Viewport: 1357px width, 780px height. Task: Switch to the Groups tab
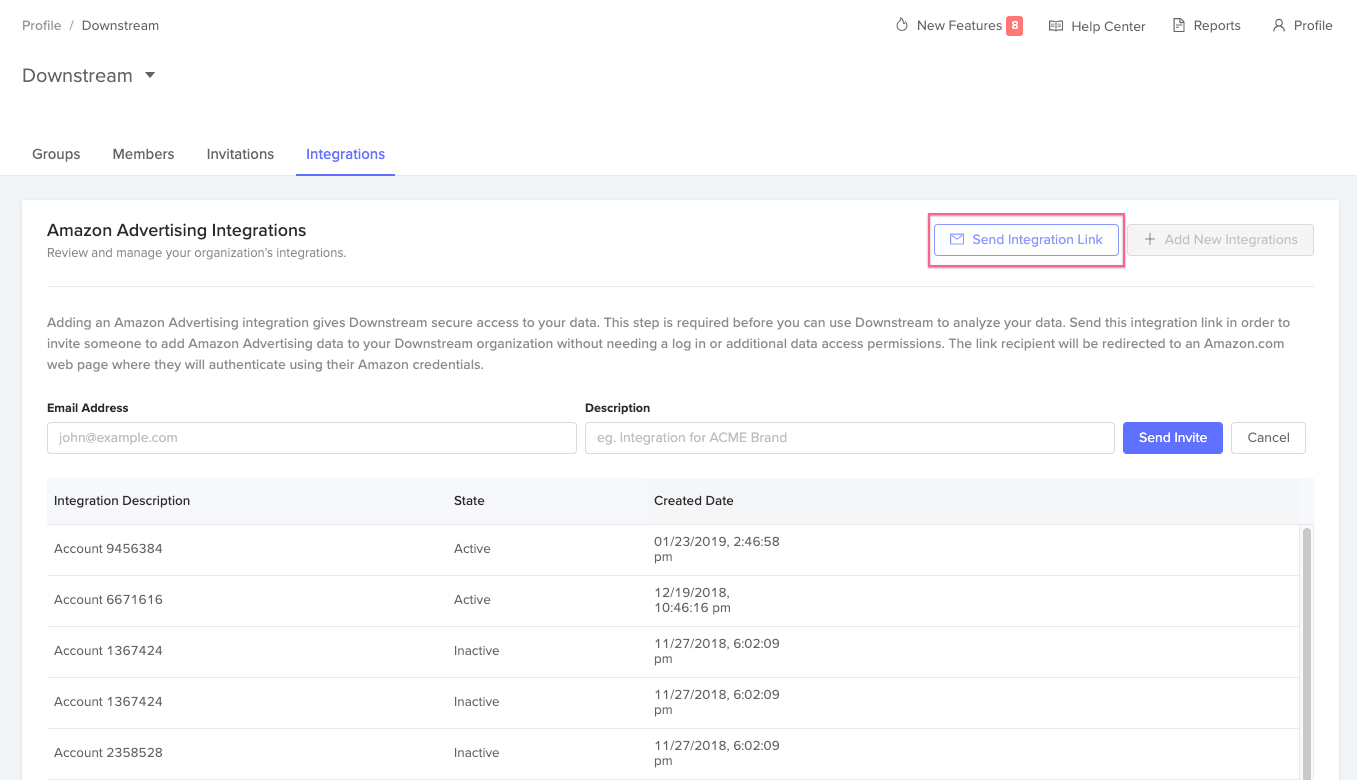click(56, 154)
